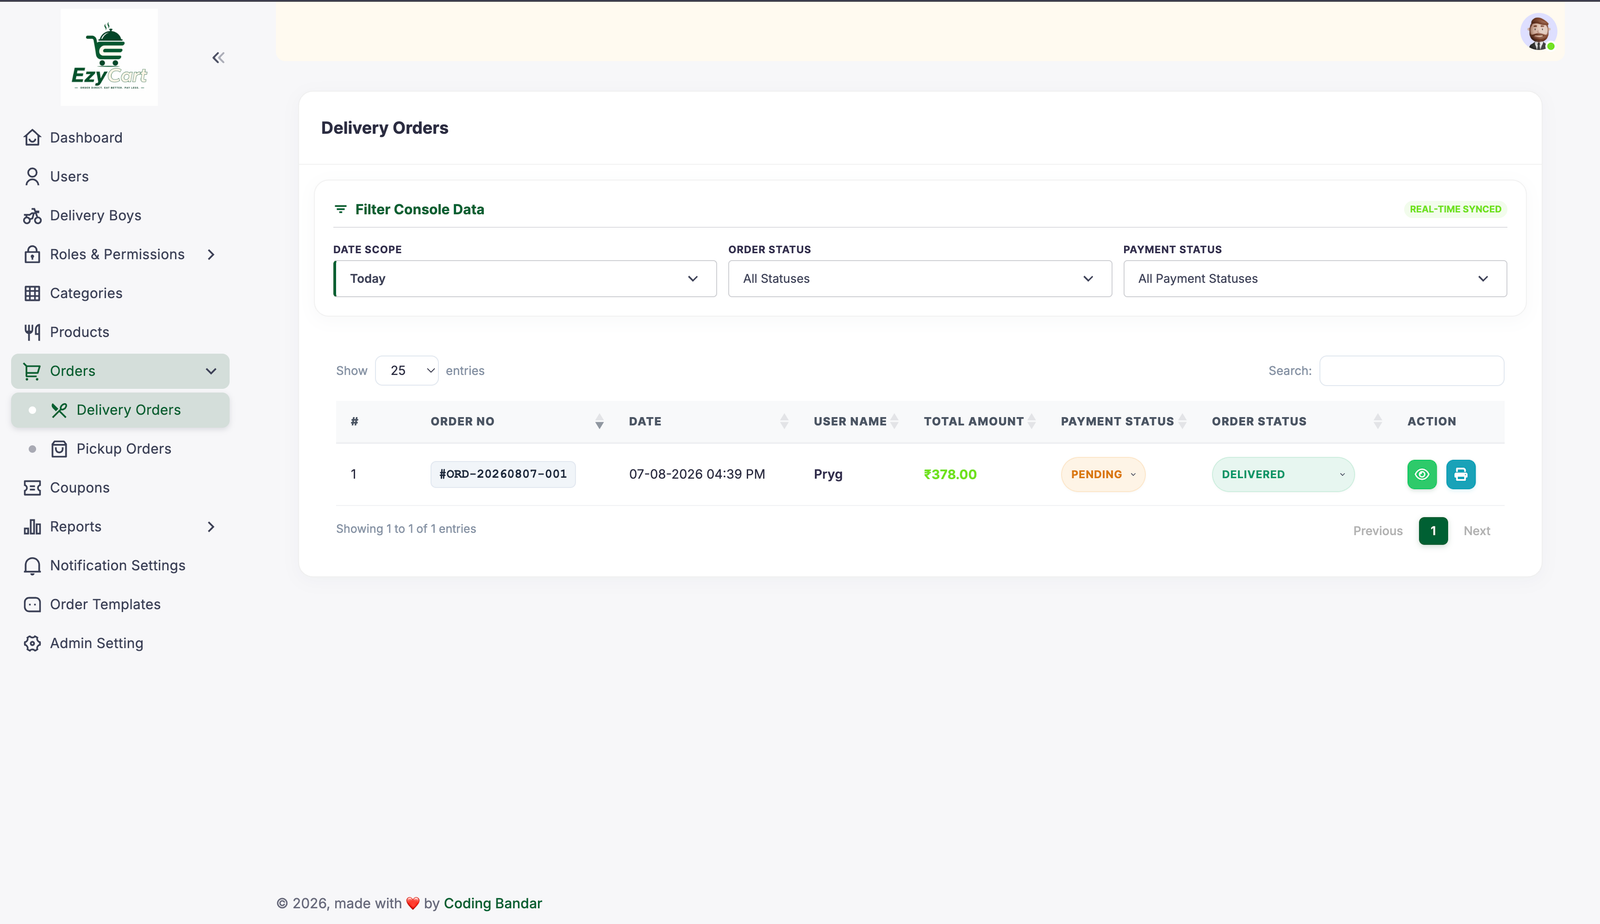Click the blue print order icon
The height and width of the screenshot is (924, 1600).
(x=1461, y=474)
